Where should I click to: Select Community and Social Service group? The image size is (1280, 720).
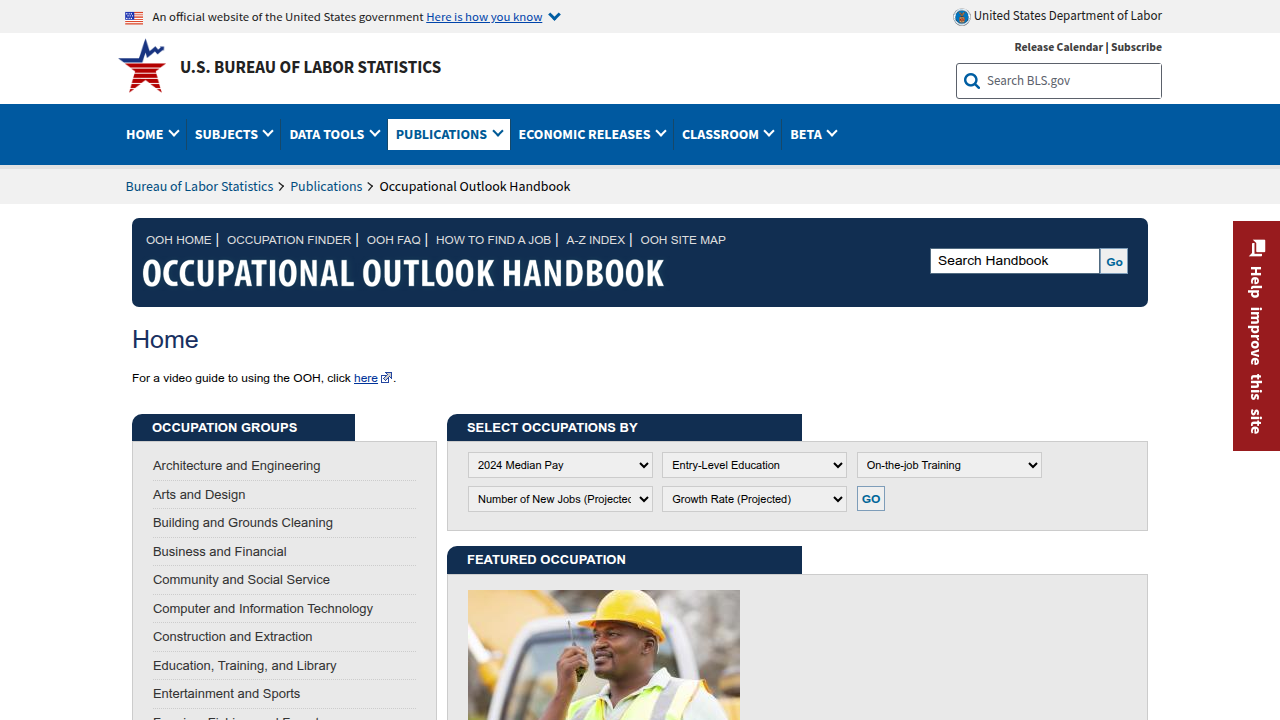(x=241, y=580)
